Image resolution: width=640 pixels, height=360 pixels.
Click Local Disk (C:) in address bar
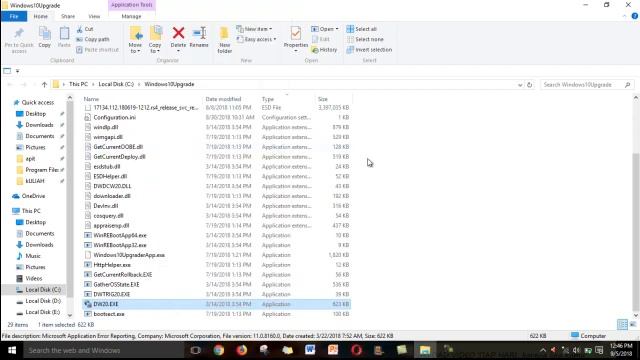[x=116, y=84]
